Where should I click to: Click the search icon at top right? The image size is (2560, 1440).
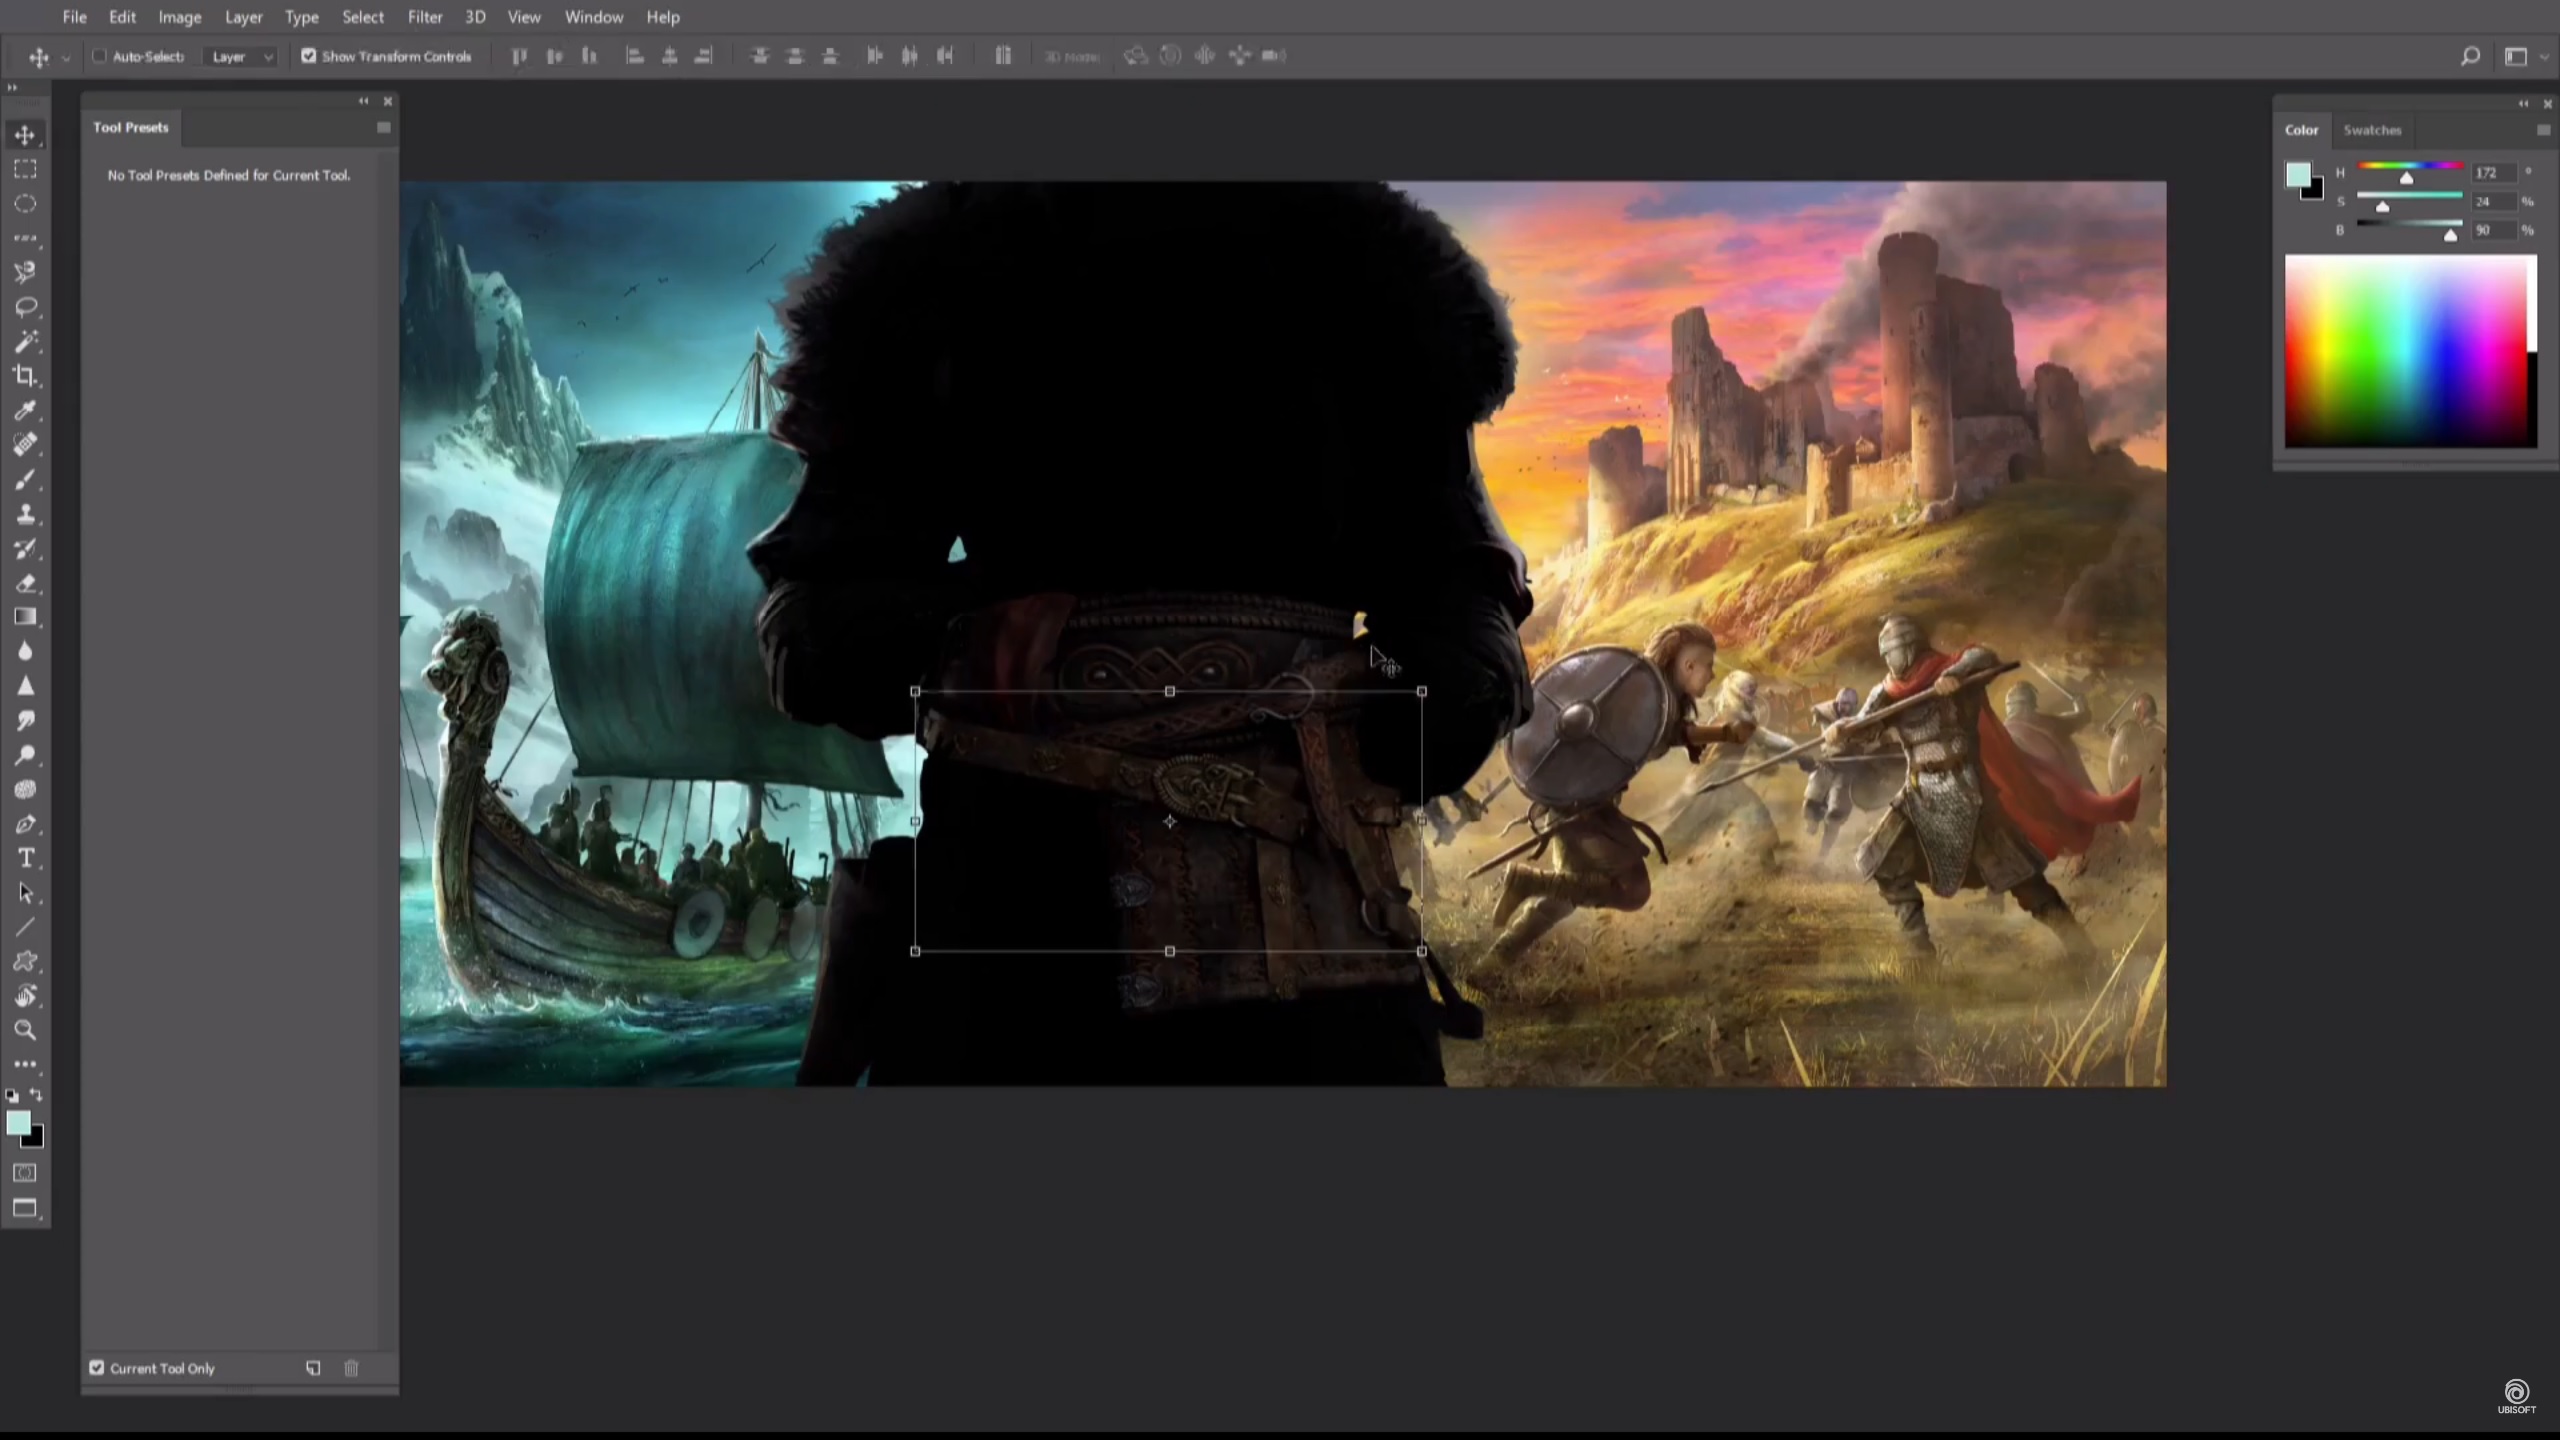click(x=2470, y=57)
